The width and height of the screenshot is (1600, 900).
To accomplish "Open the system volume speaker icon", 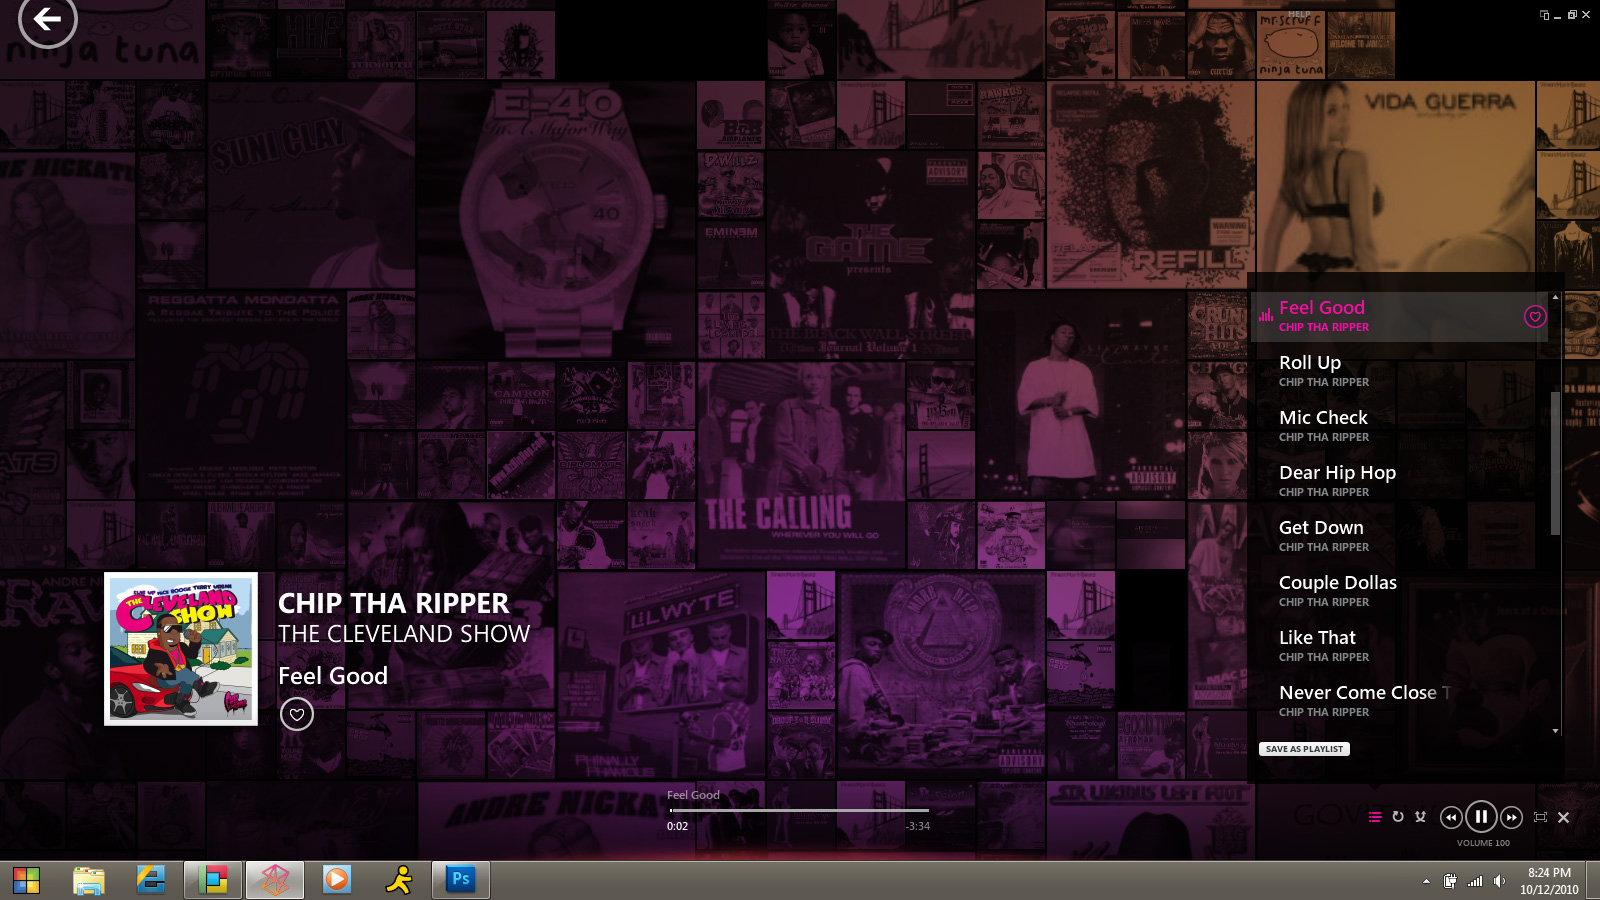I will pyautogui.click(x=1499, y=881).
